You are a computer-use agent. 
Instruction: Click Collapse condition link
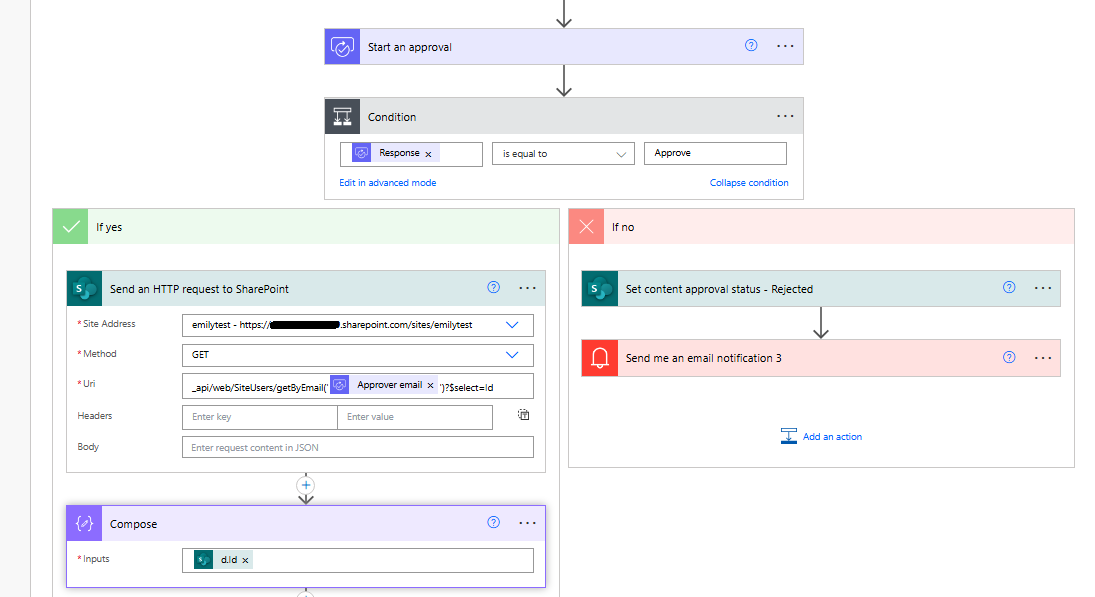coord(749,183)
